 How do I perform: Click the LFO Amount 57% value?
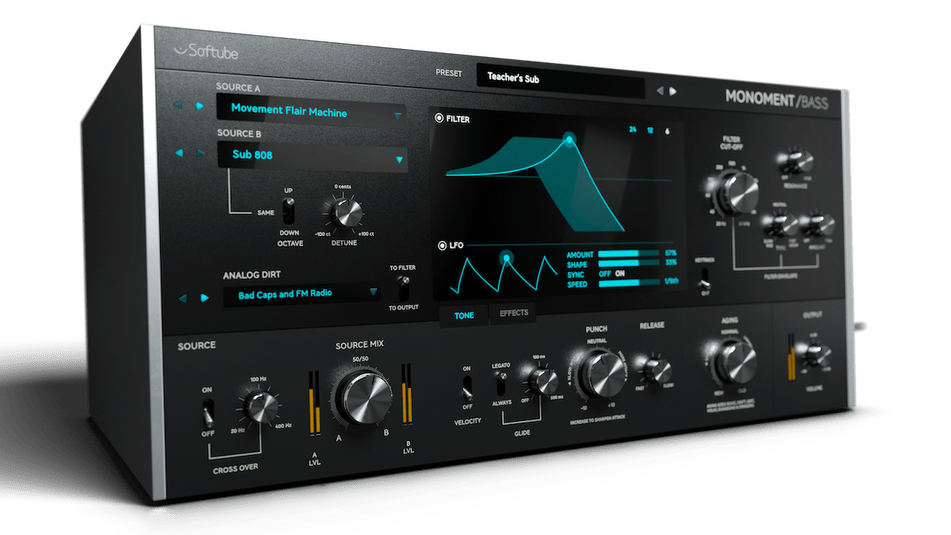point(671,253)
